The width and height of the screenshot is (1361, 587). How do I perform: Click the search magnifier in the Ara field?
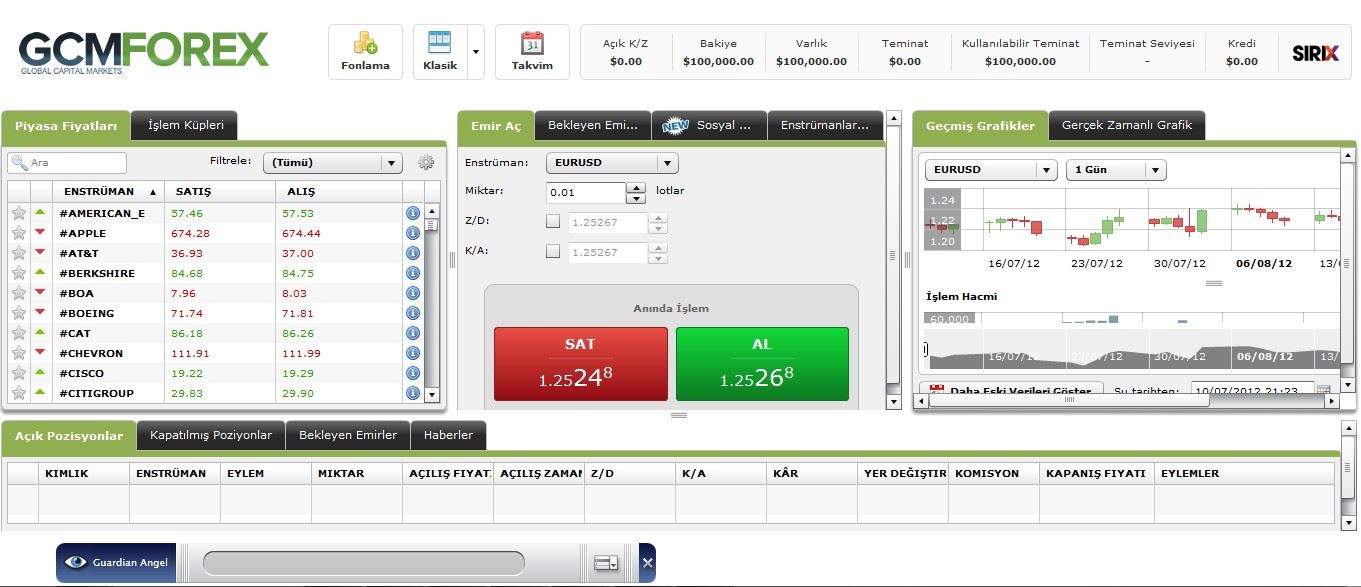click(22, 161)
